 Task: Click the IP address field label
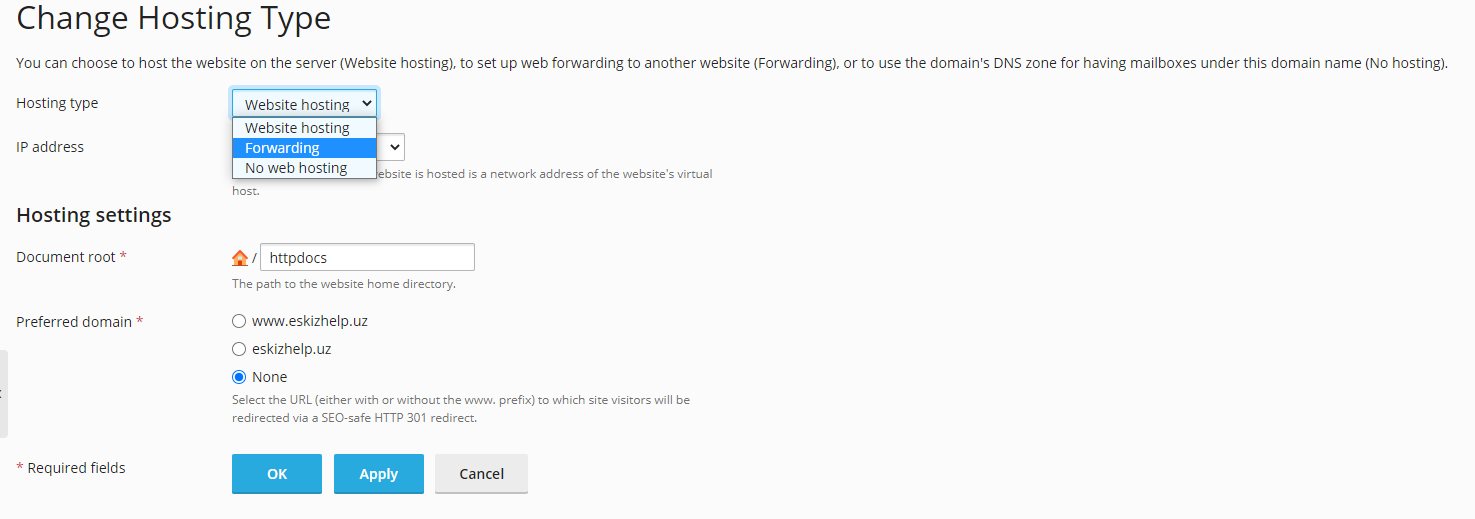tap(50, 147)
